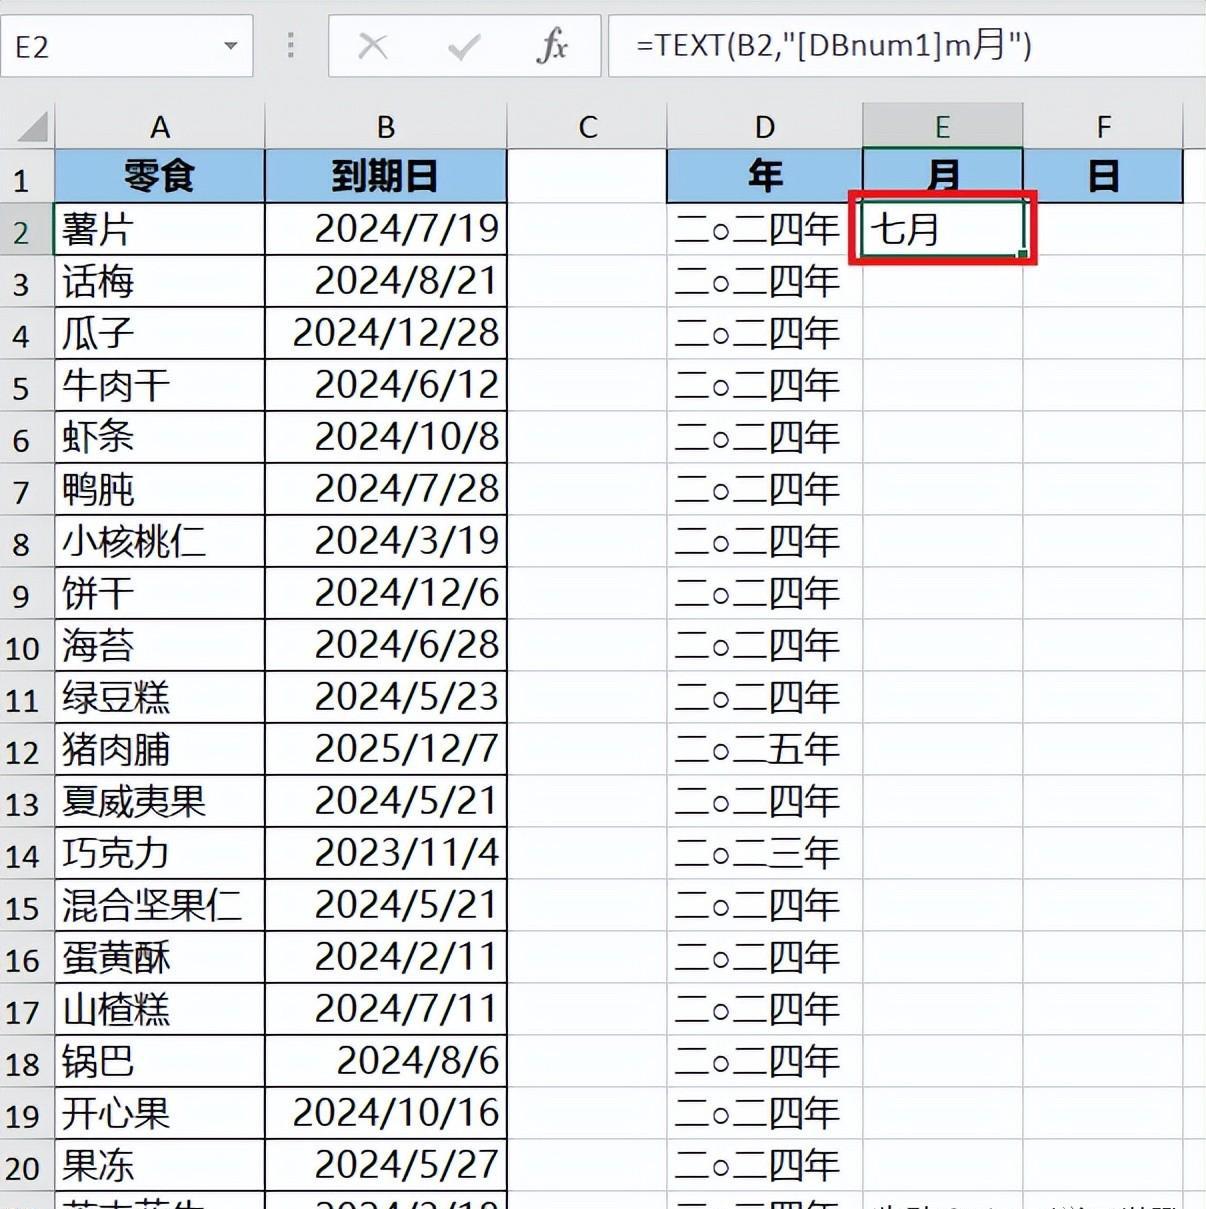Click the cell 锅巴

click(160, 1061)
